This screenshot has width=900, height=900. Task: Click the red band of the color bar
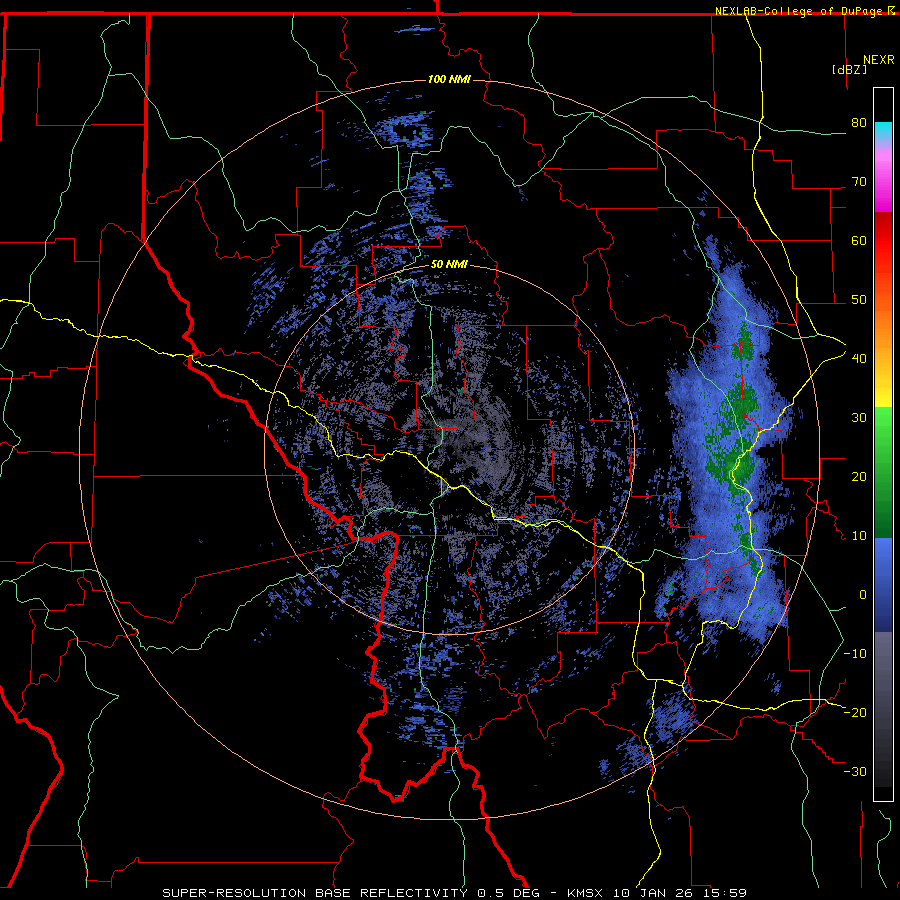tap(883, 242)
